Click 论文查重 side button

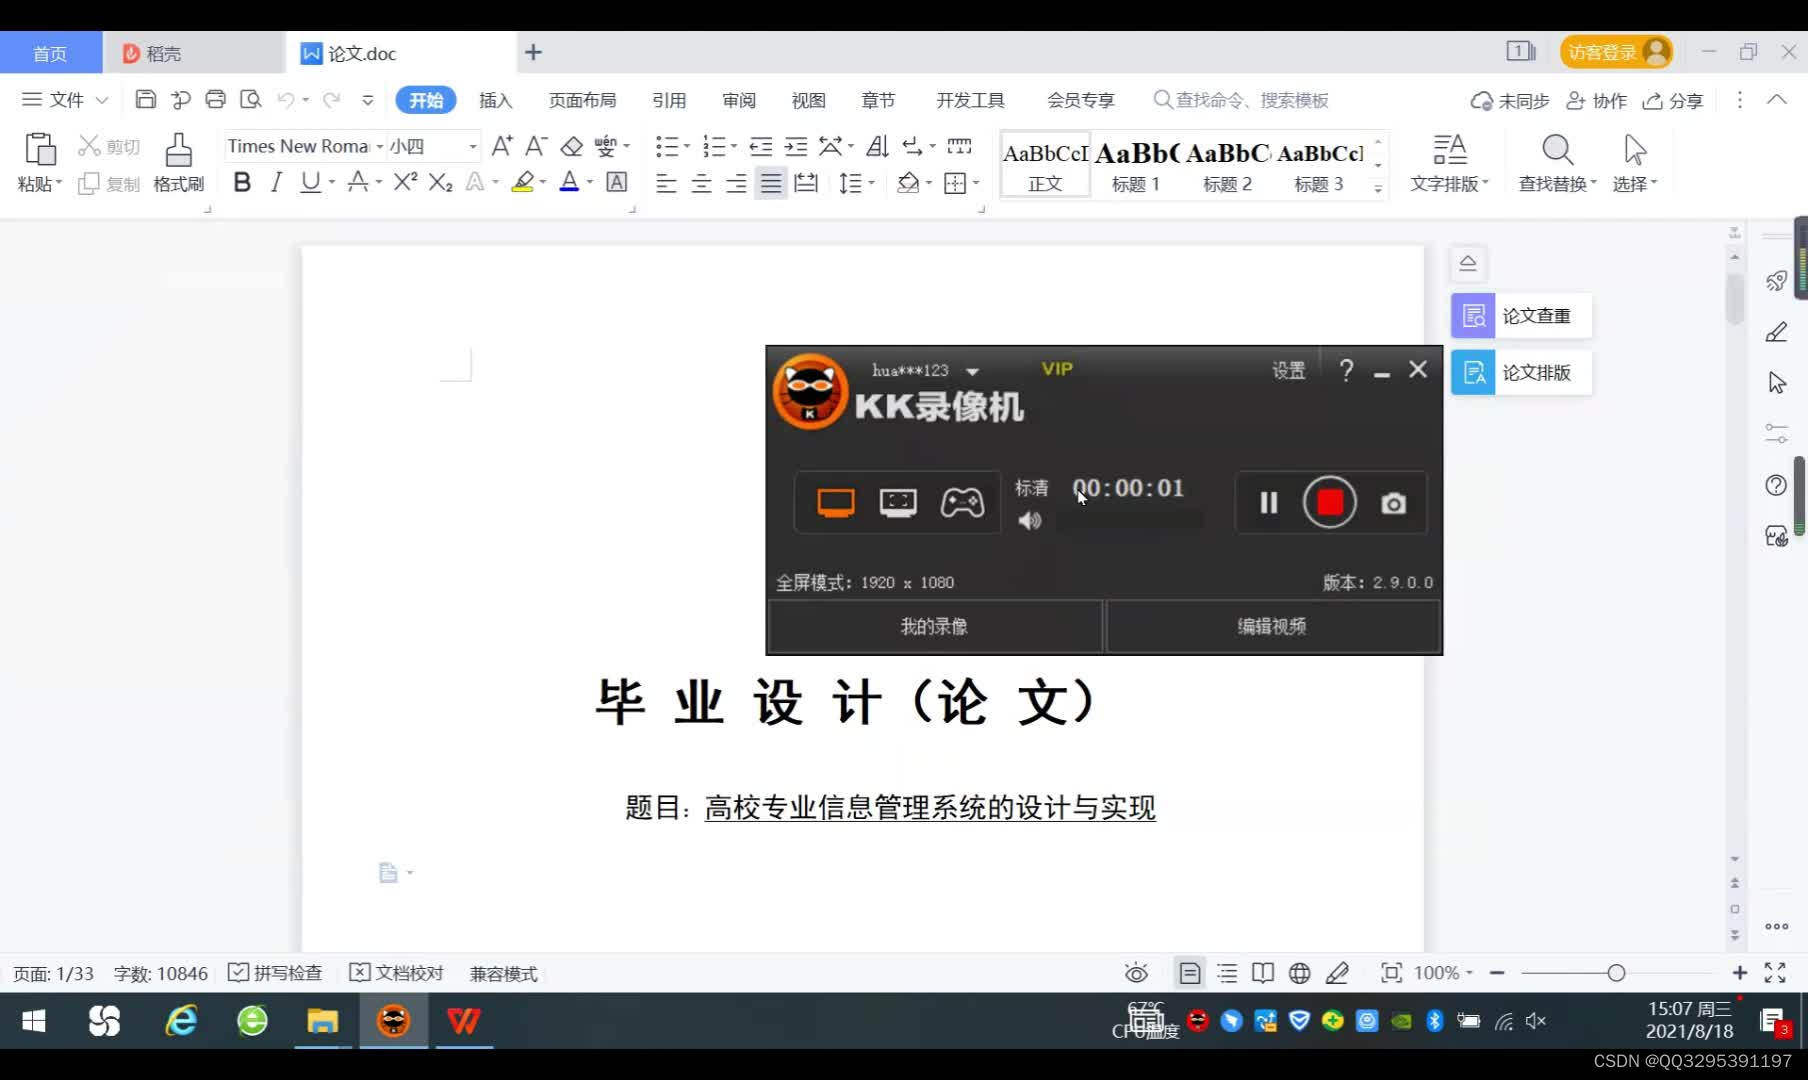[x=1521, y=316]
